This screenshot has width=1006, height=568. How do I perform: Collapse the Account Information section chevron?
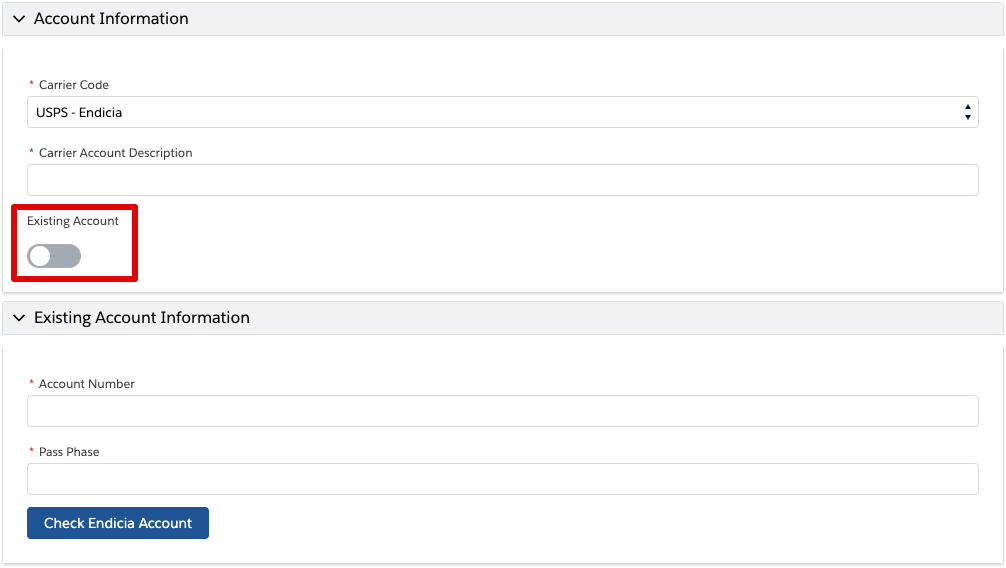(x=19, y=19)
